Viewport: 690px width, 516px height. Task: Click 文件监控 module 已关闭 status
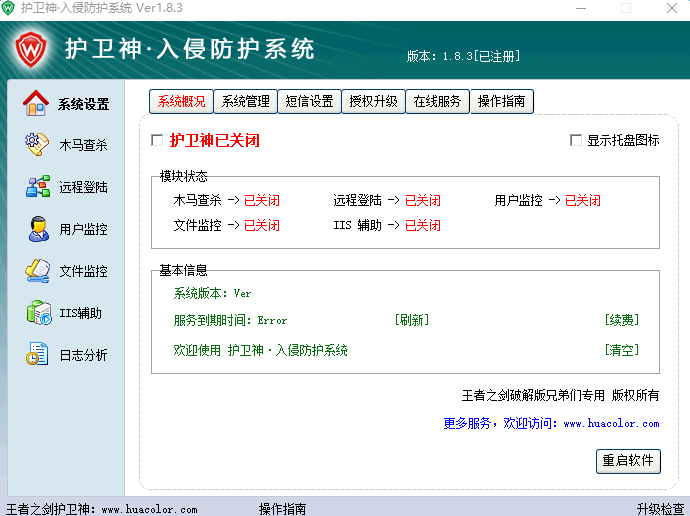pos(261,226)
